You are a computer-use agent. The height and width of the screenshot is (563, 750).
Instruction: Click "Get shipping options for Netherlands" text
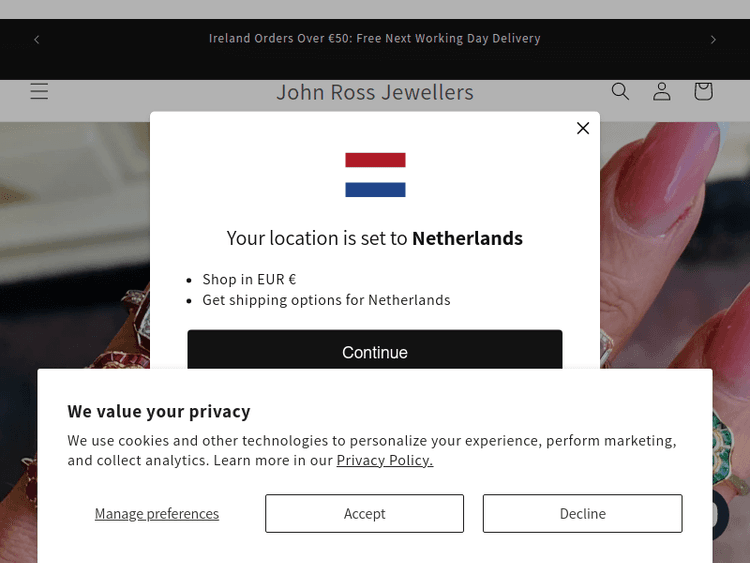coord(326,300)
